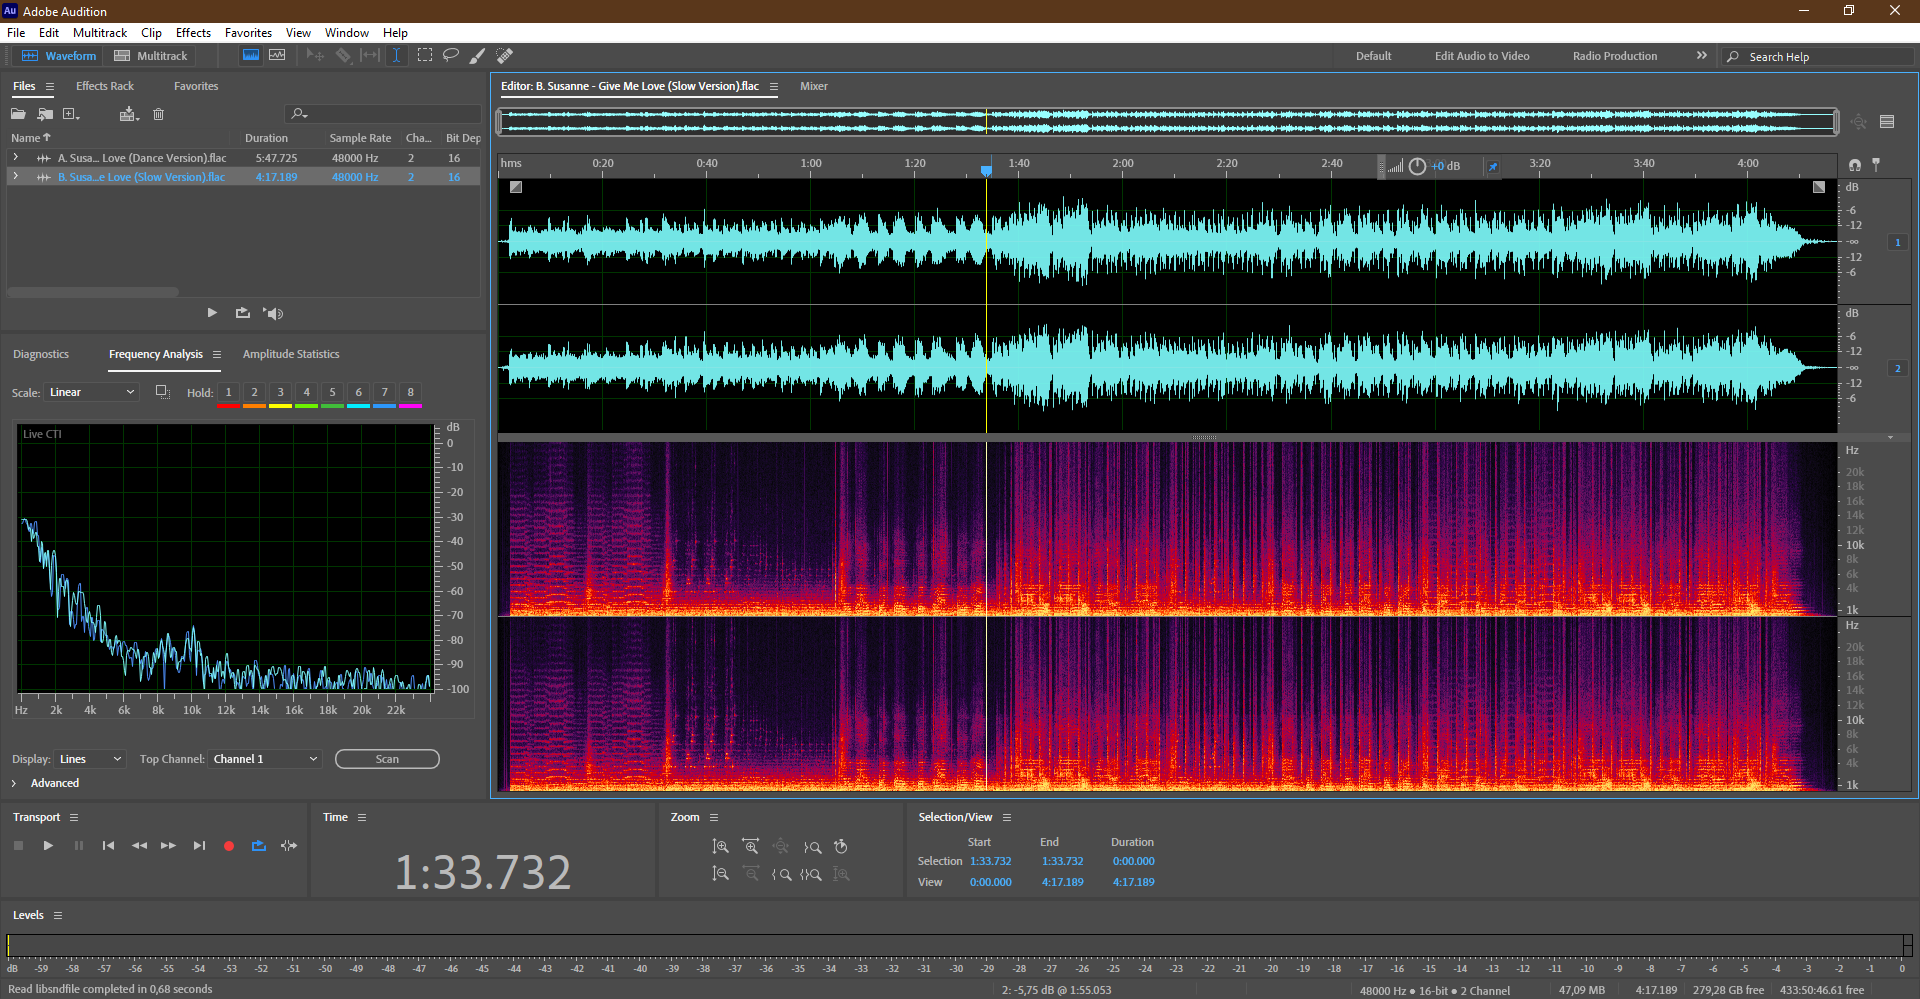Click the Scan button
This screenshot has width=1920, height=999.
pos(387,759)
